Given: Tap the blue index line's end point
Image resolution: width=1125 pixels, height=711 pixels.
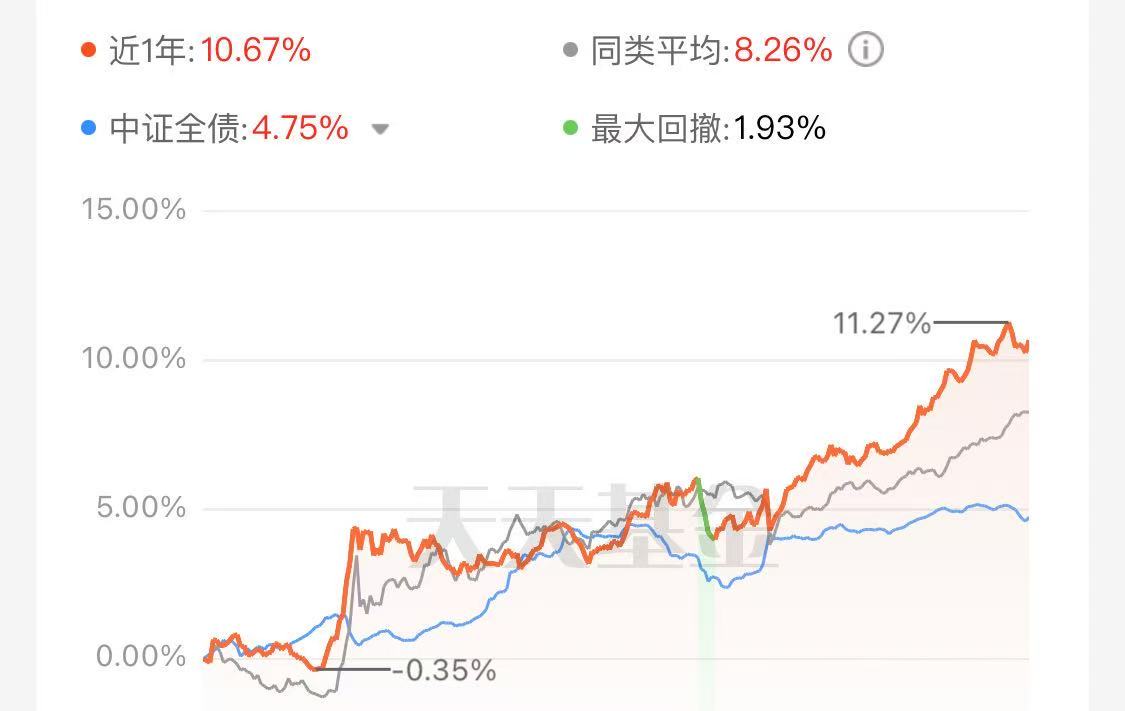Looking at the screenshot, I should point(1027,518).
